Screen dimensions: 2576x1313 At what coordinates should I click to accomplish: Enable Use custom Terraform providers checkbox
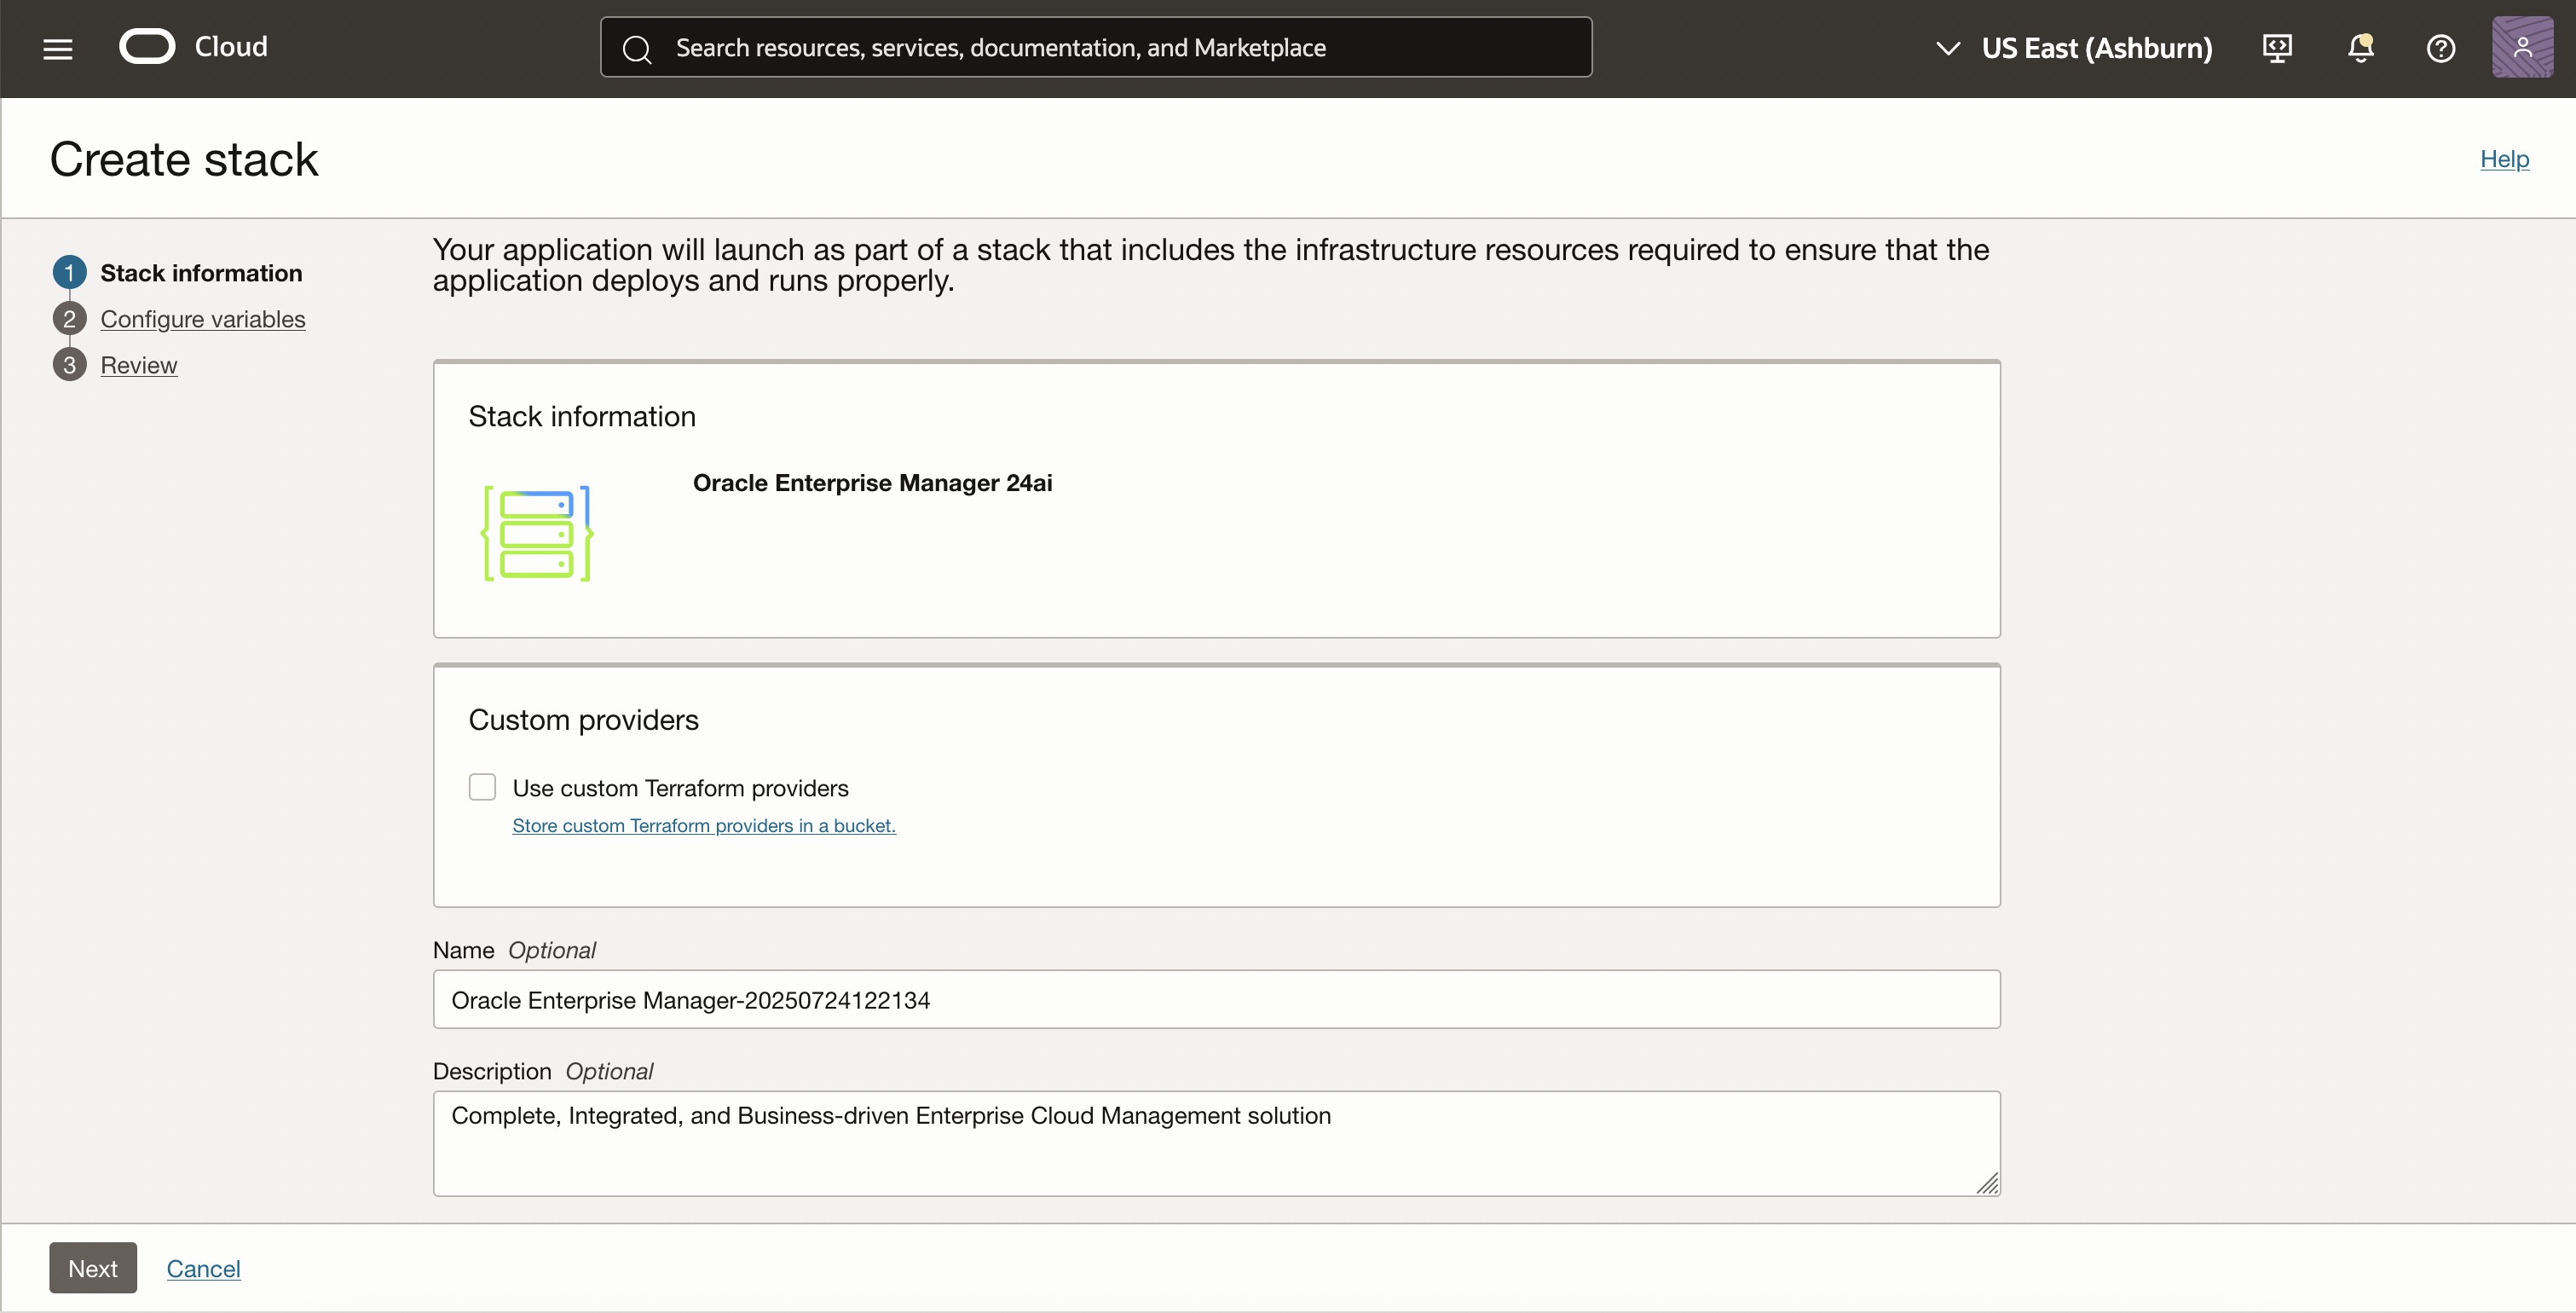point(482,787)
